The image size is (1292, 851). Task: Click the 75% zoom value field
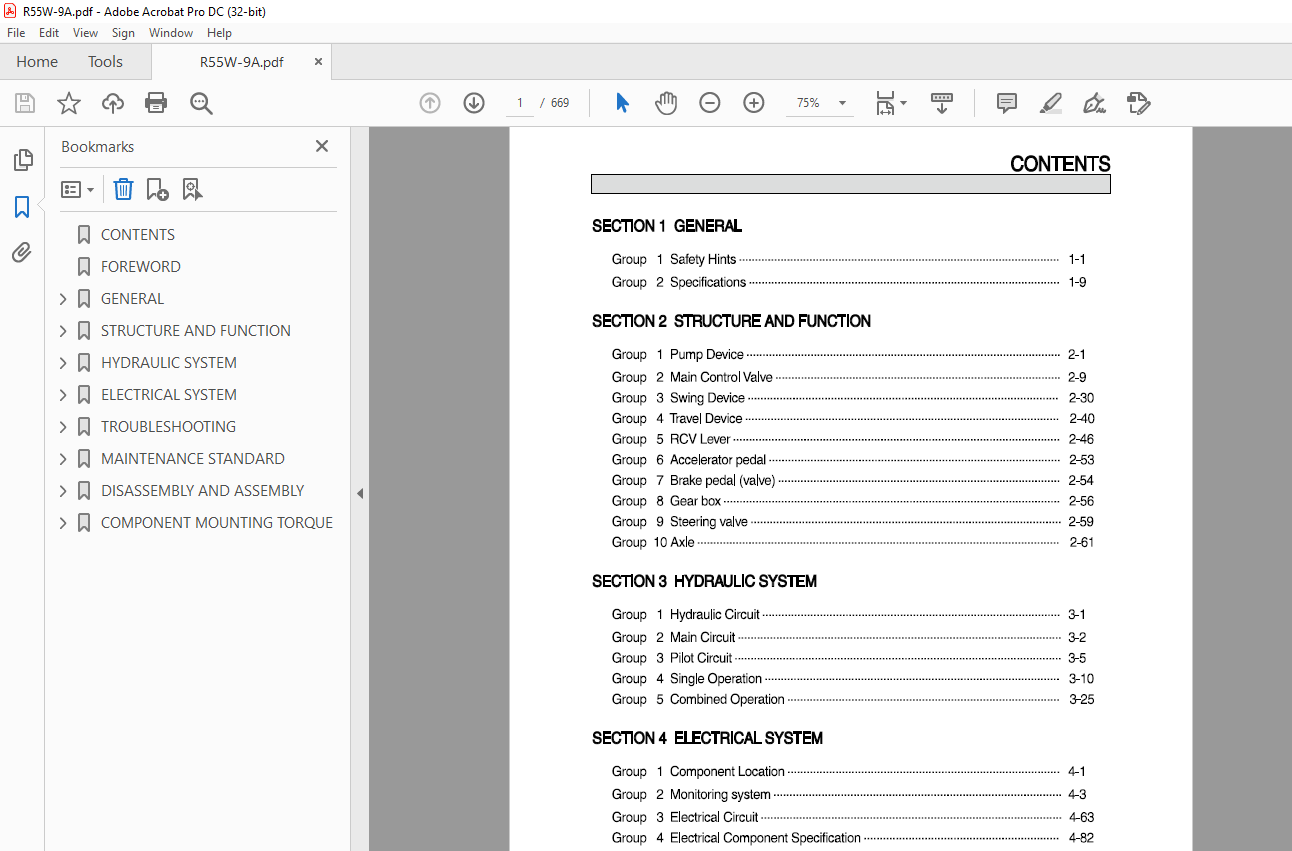point(808,103)
